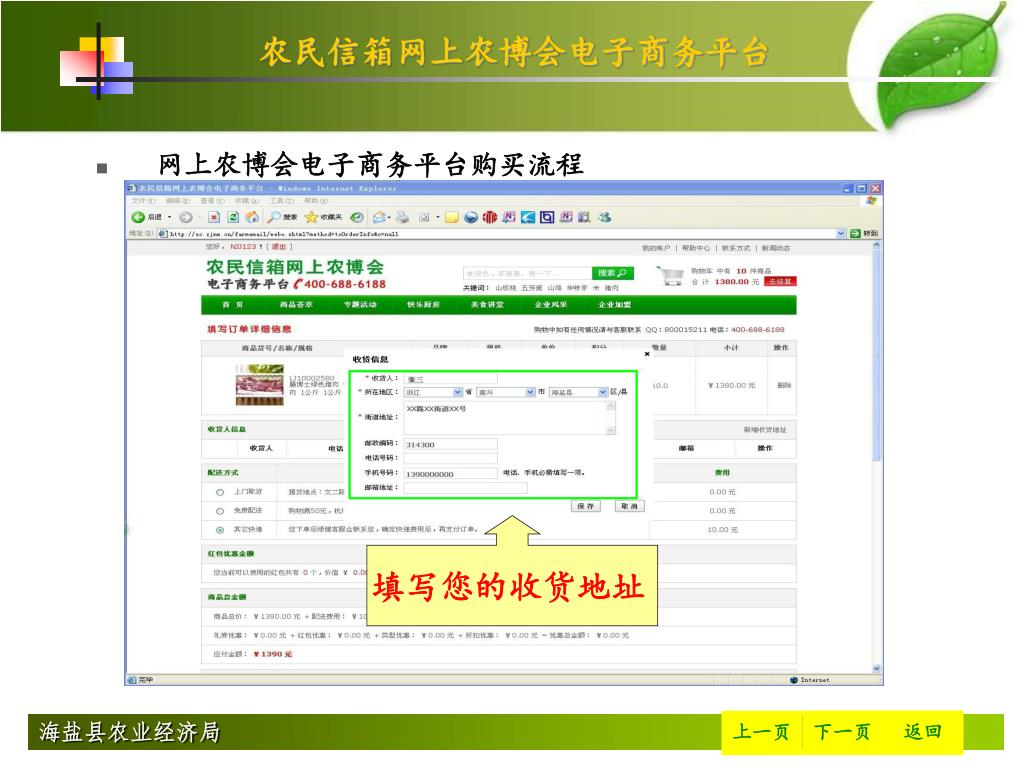Click the 保存 button in the dialog

click(x=586, y=506)
